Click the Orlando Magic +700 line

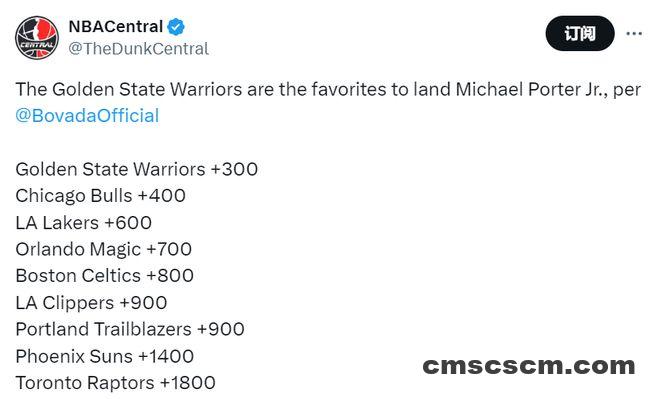tap(104, 249)
